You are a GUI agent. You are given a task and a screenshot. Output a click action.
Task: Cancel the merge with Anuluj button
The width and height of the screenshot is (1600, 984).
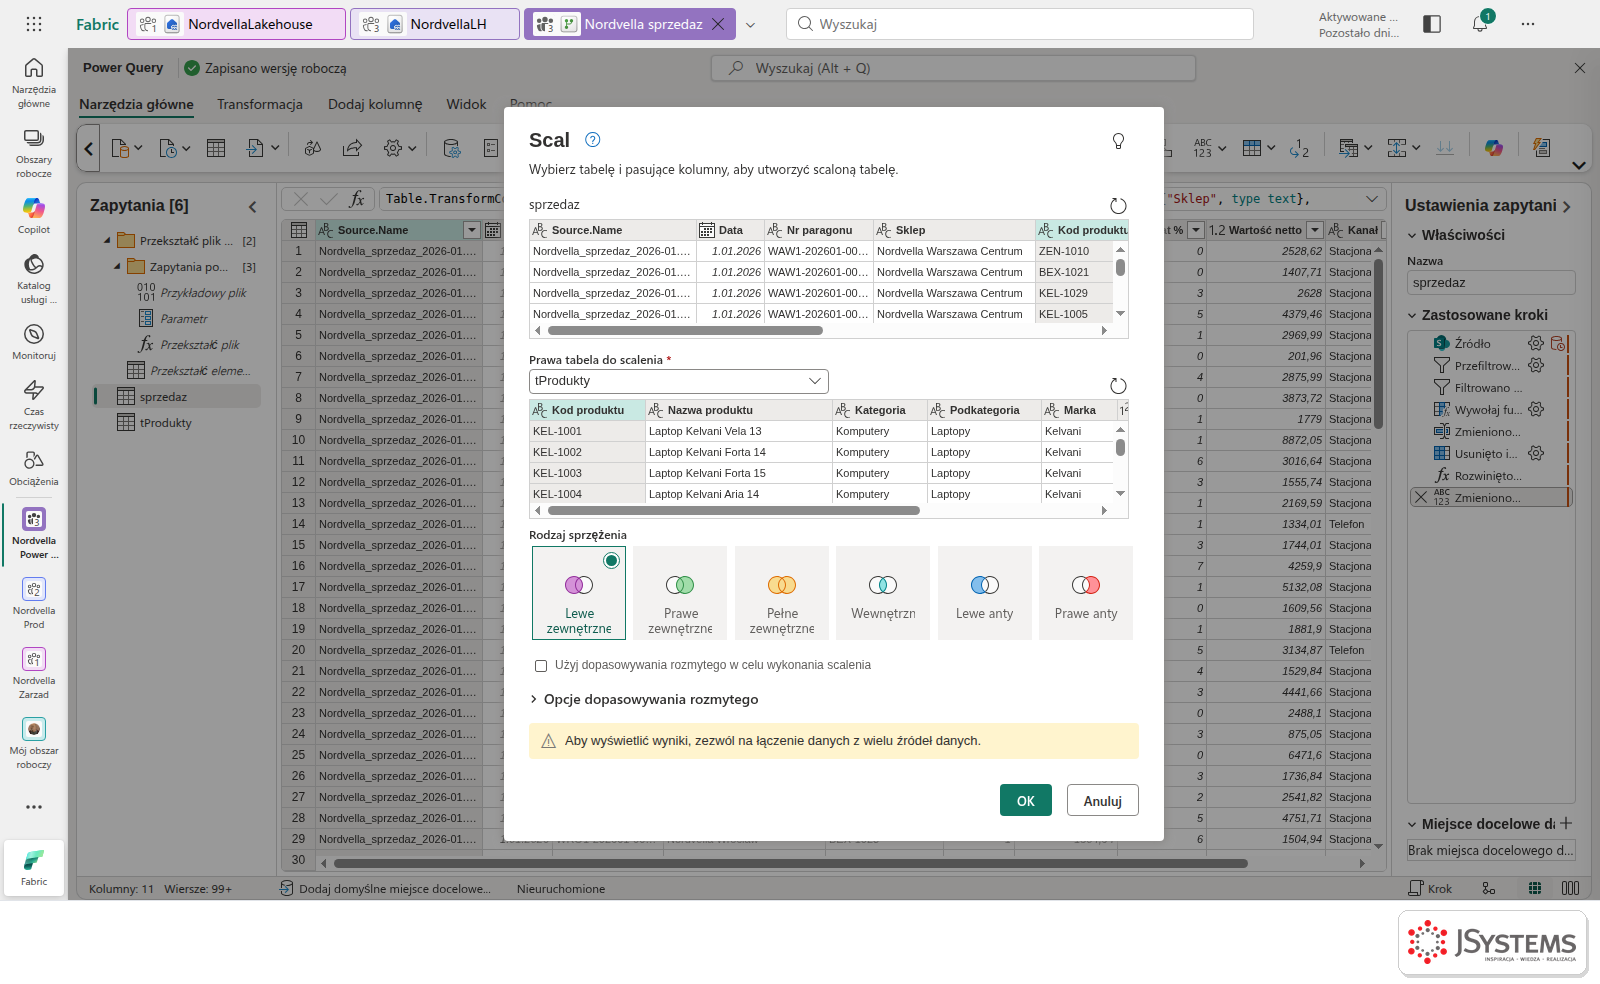[1103, 800]
